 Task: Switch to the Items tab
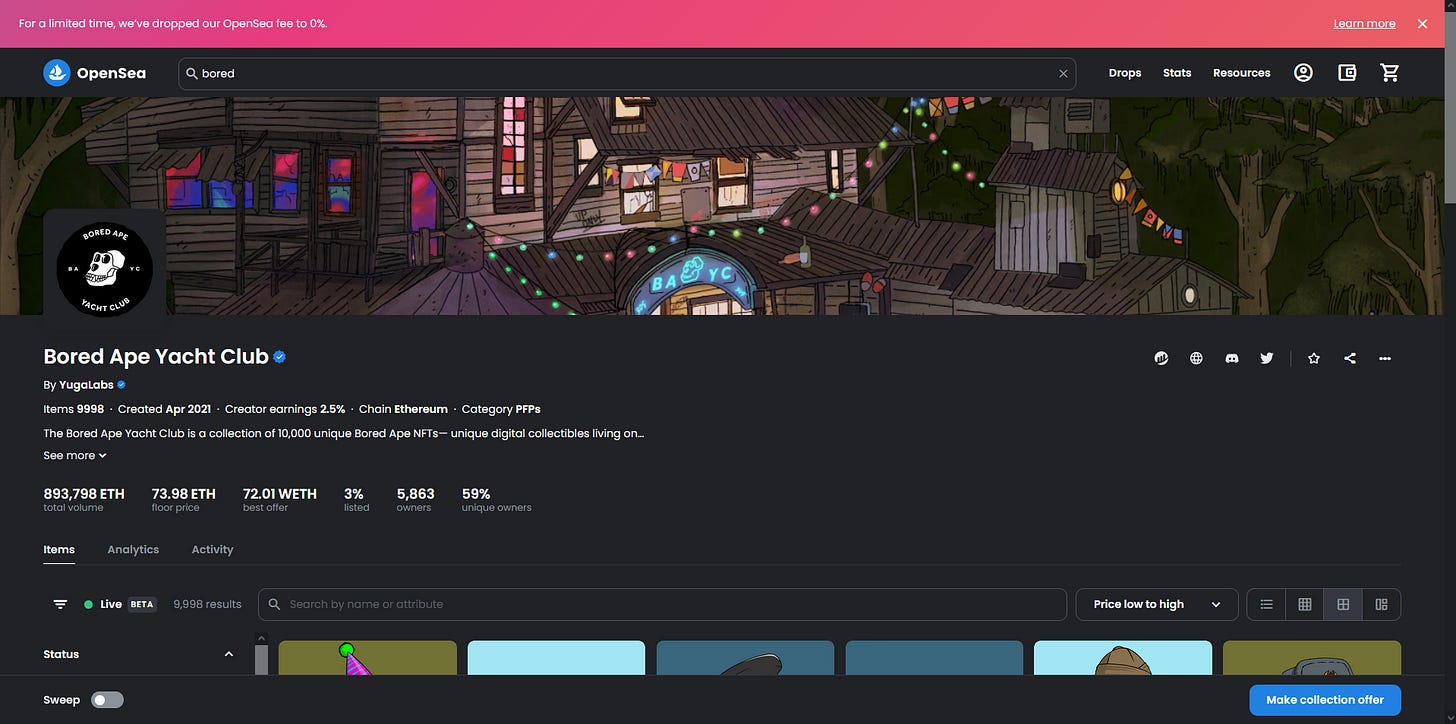59,549
